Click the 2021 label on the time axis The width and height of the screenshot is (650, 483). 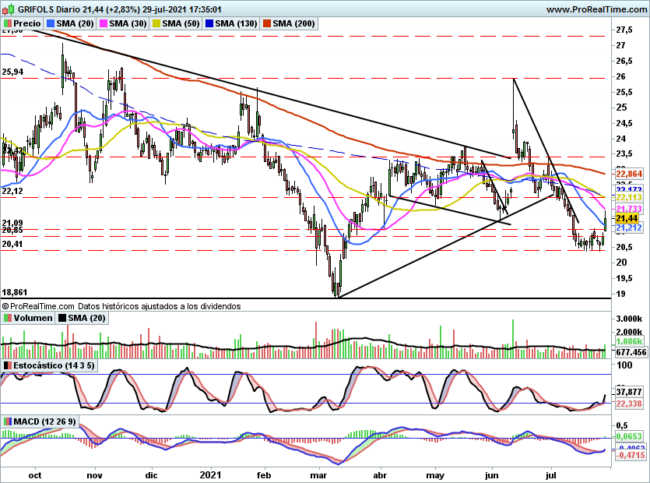tap(211, 475)
